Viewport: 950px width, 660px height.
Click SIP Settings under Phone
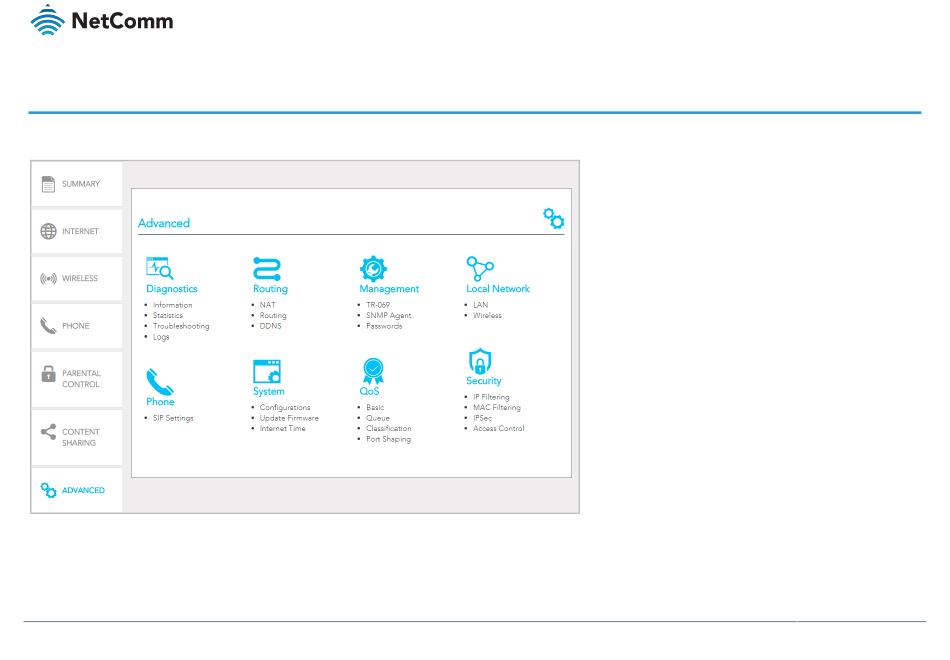[x=173, y=418]
